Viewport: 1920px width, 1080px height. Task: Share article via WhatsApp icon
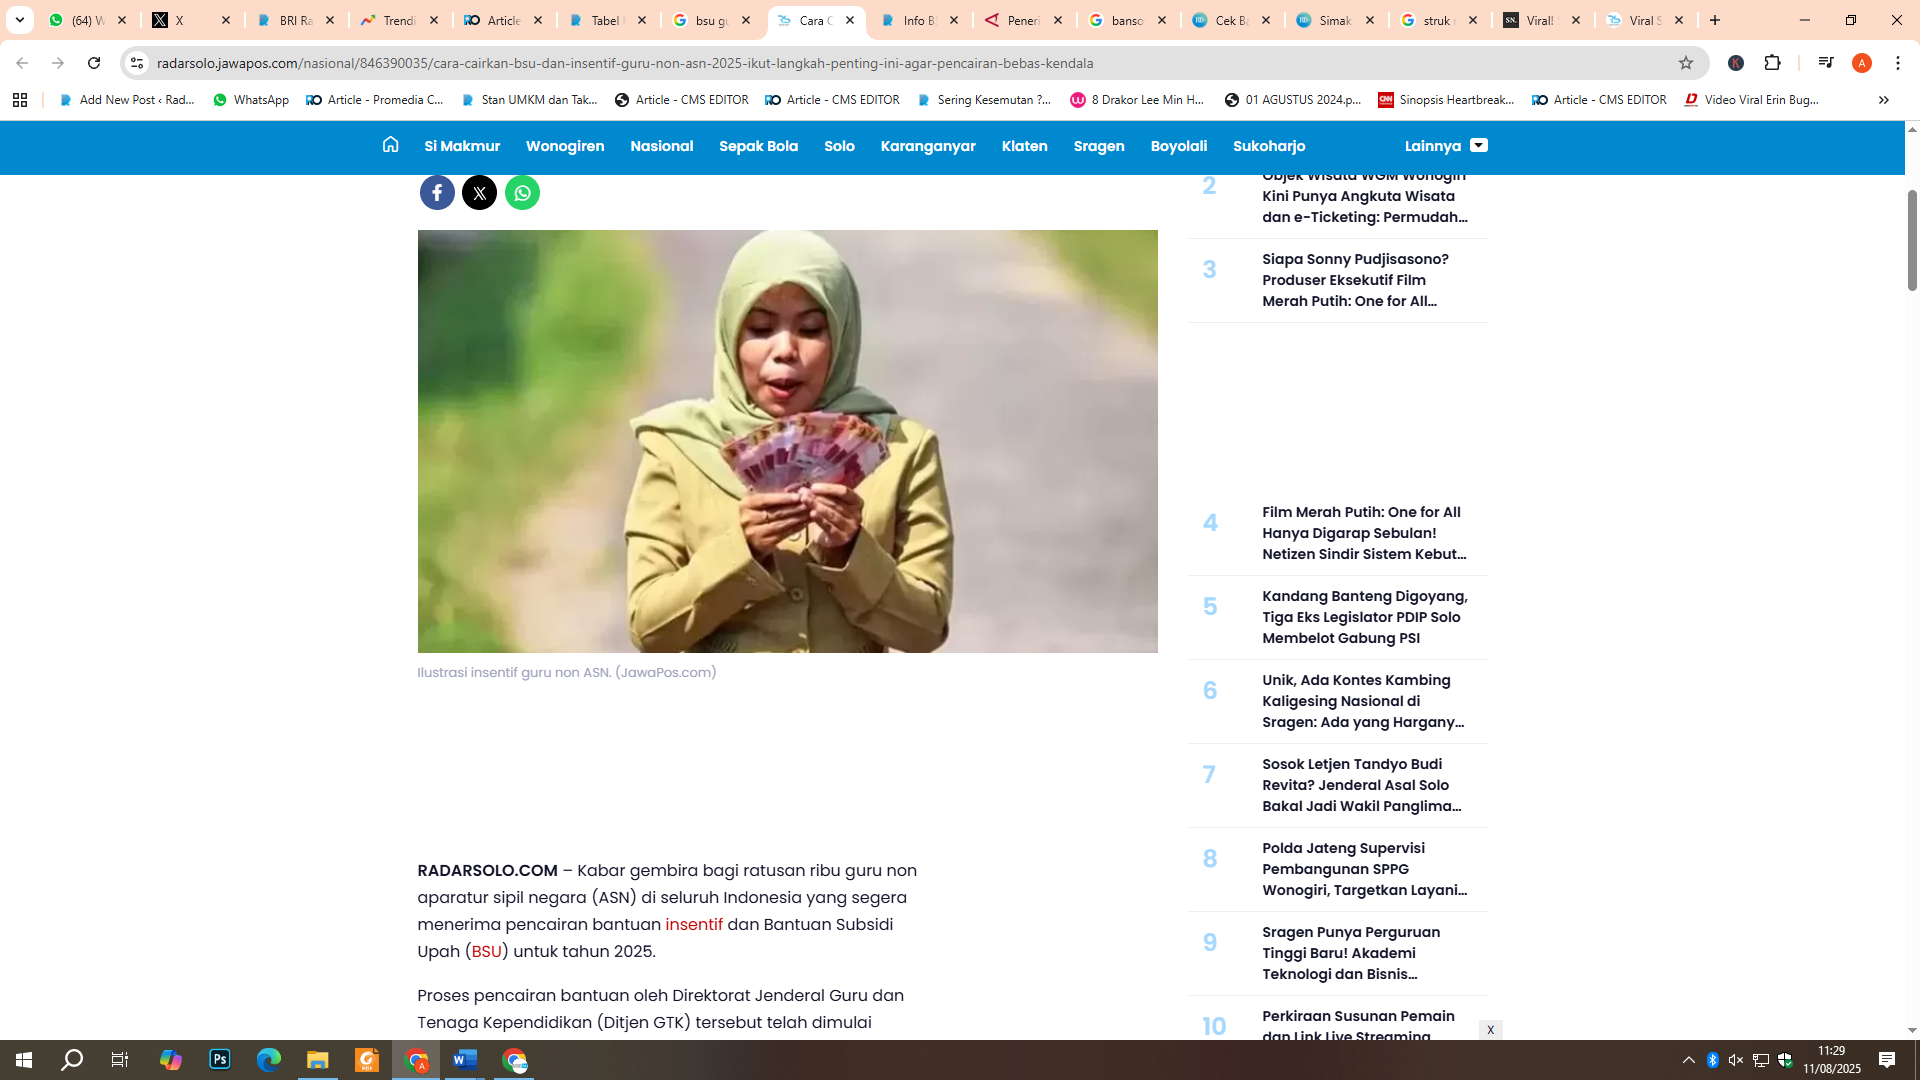click(x=522, y=193)
